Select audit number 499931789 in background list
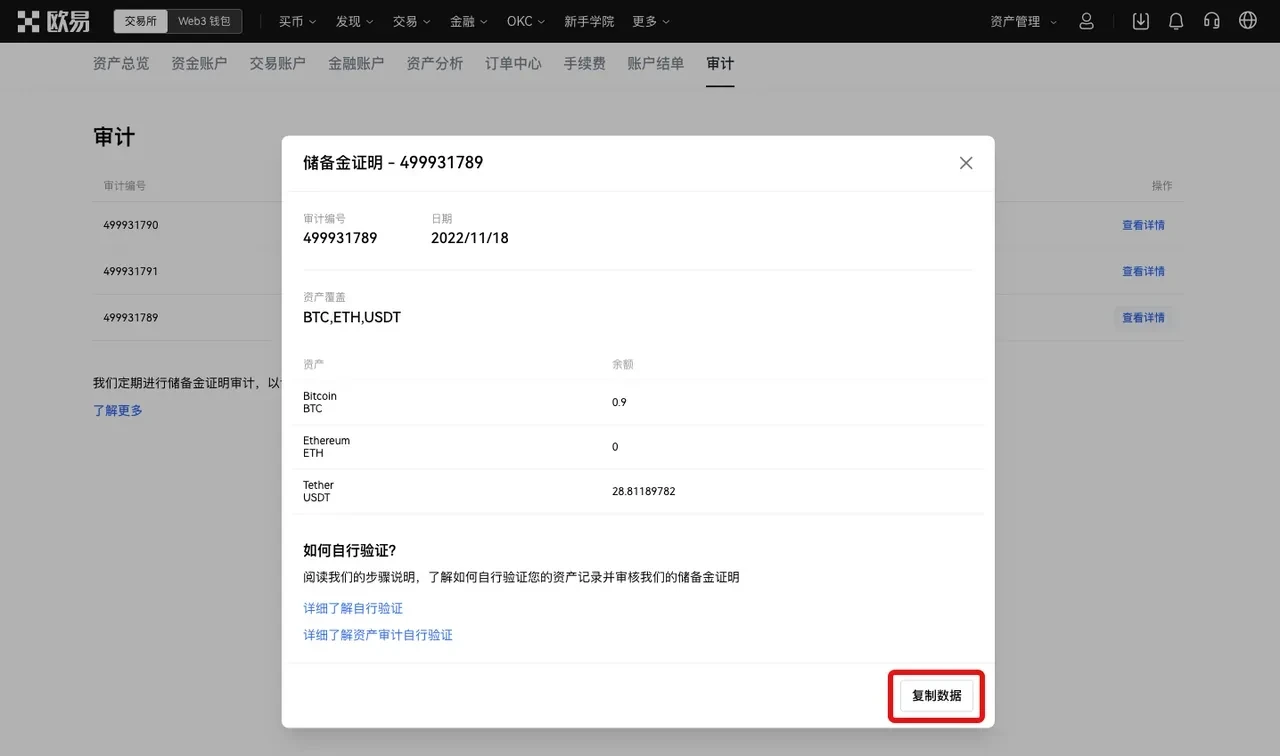Image resolution: width=1280 pixels, height=756 pixels. tap(131, 317)
